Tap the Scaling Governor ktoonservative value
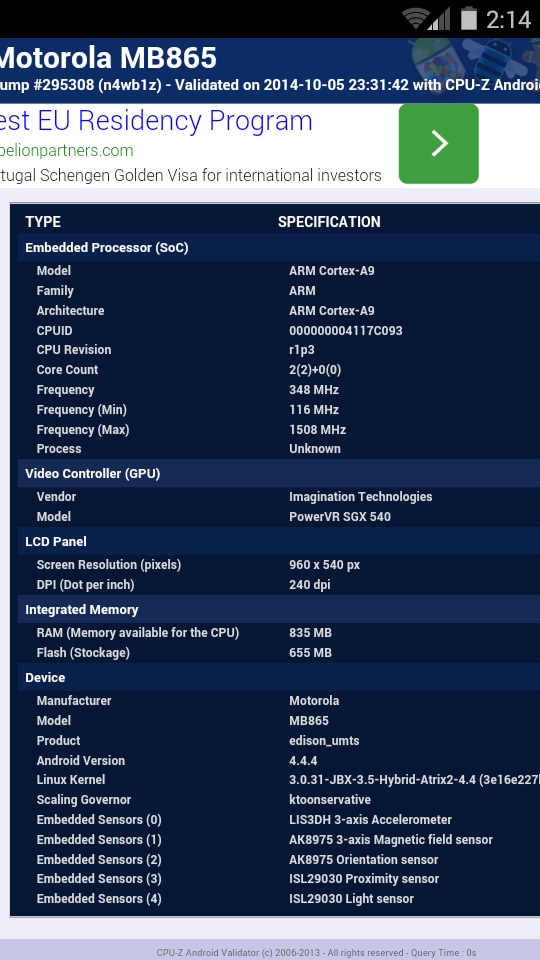The width and height of the screenshot is (540, 960). [330, 800]
